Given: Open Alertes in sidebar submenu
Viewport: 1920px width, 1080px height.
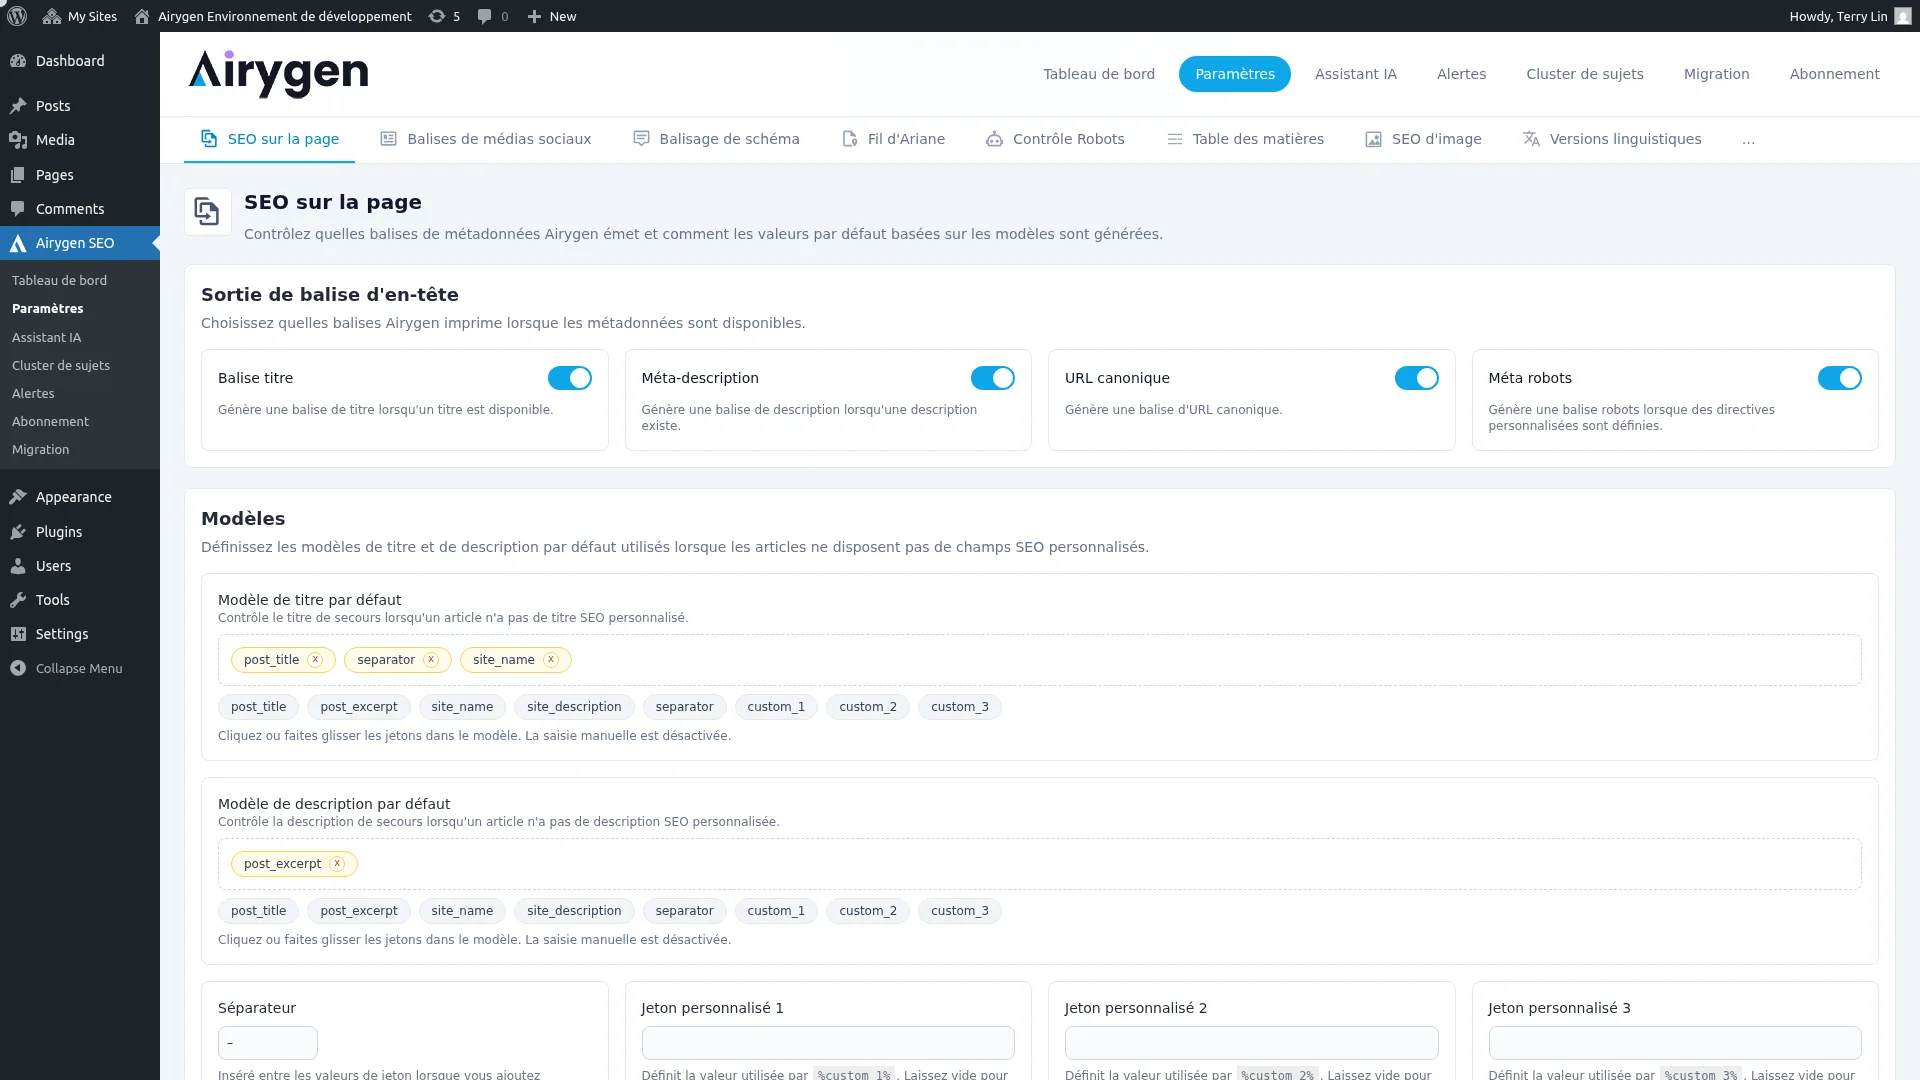Looking at the screenshot, I should tap(33, 394).
